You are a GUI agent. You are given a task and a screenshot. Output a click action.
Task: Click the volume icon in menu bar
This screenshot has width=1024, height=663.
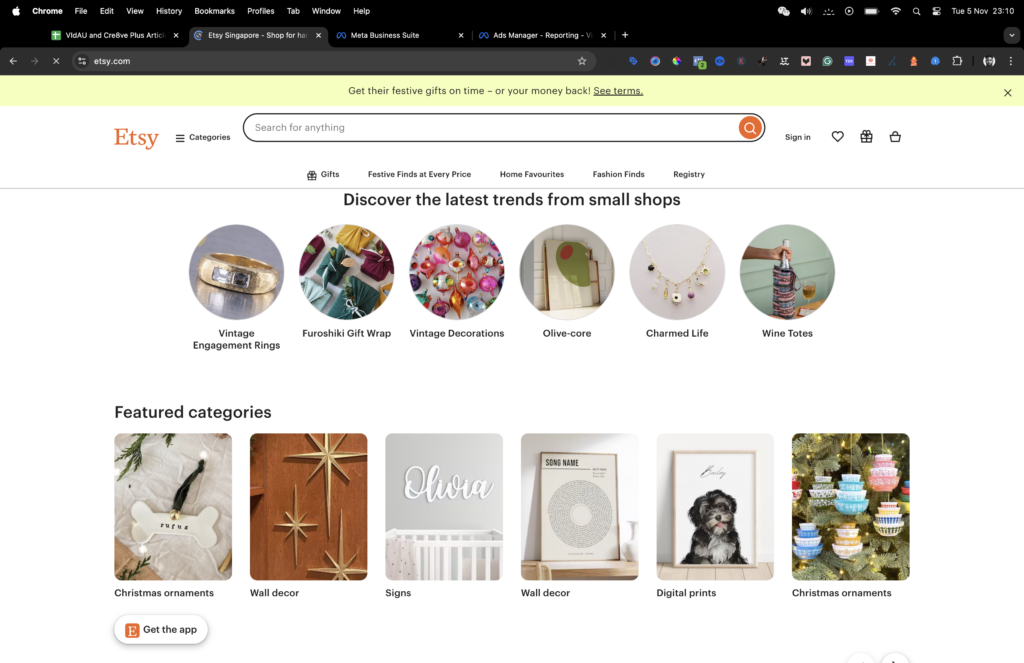(x=806, y=11)
